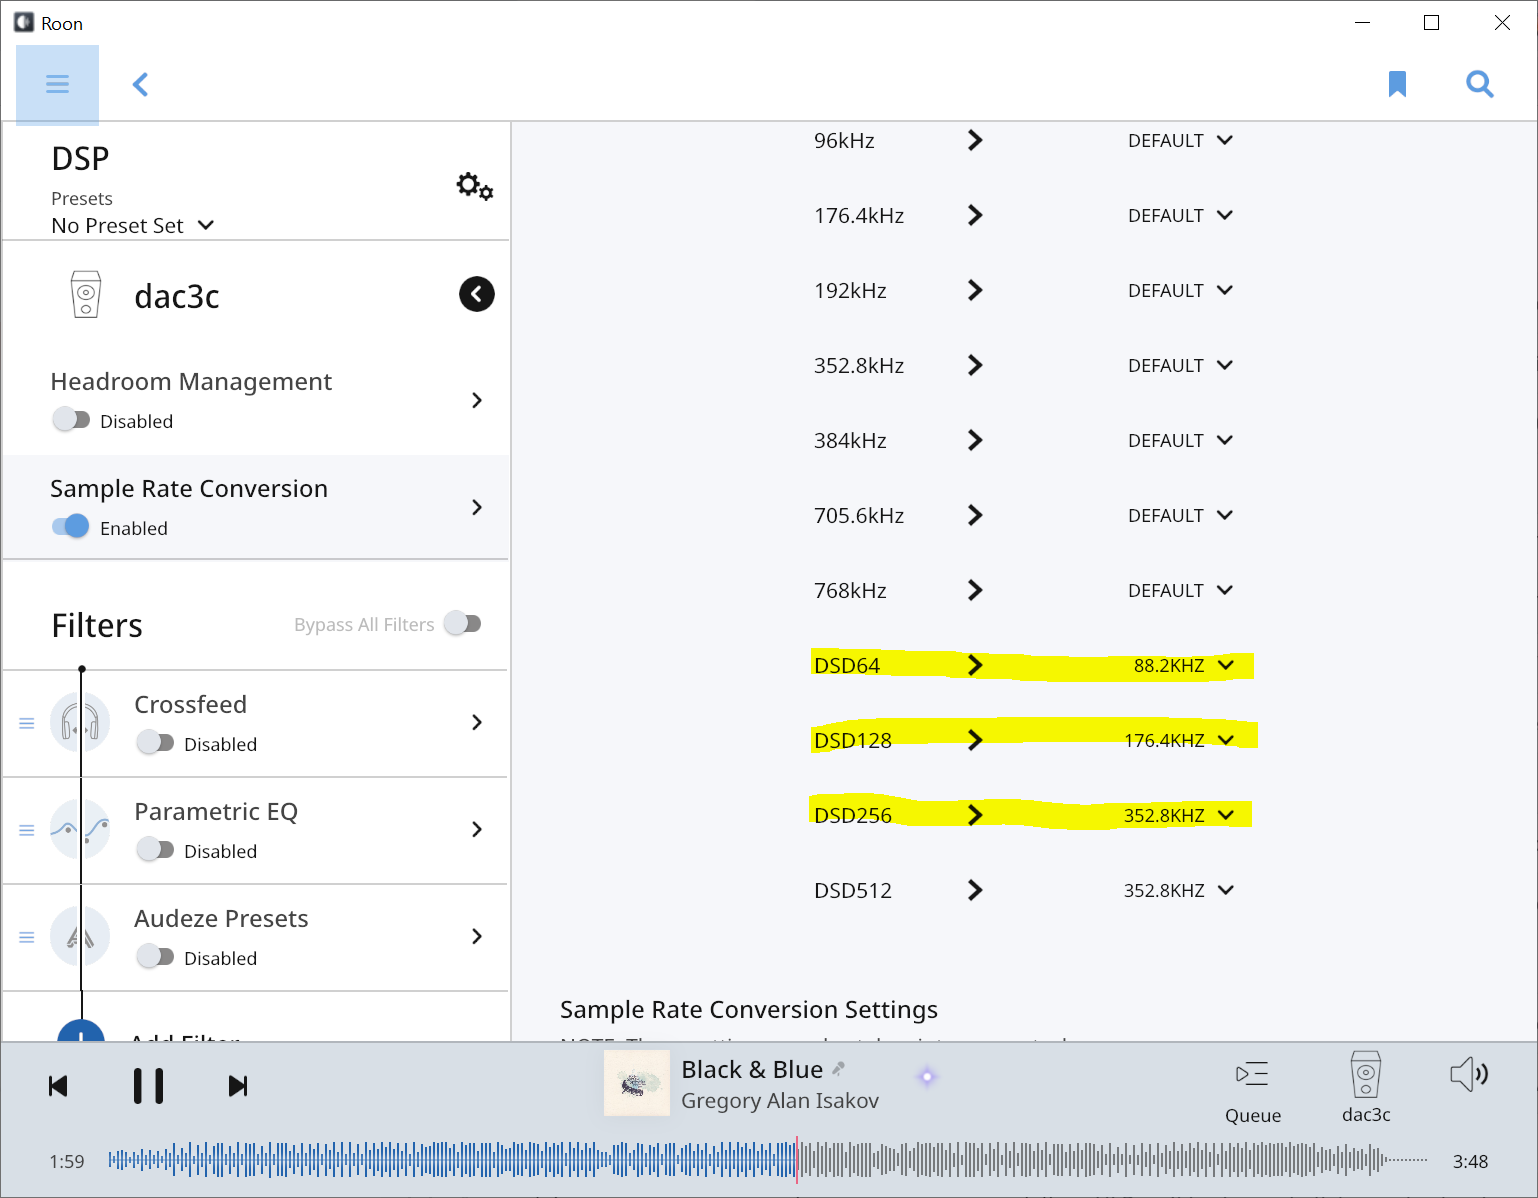This screenshot has height=1198, width=1538.
Task: Open search with the magnifier icon
Action: click(x=1479, y=84)
